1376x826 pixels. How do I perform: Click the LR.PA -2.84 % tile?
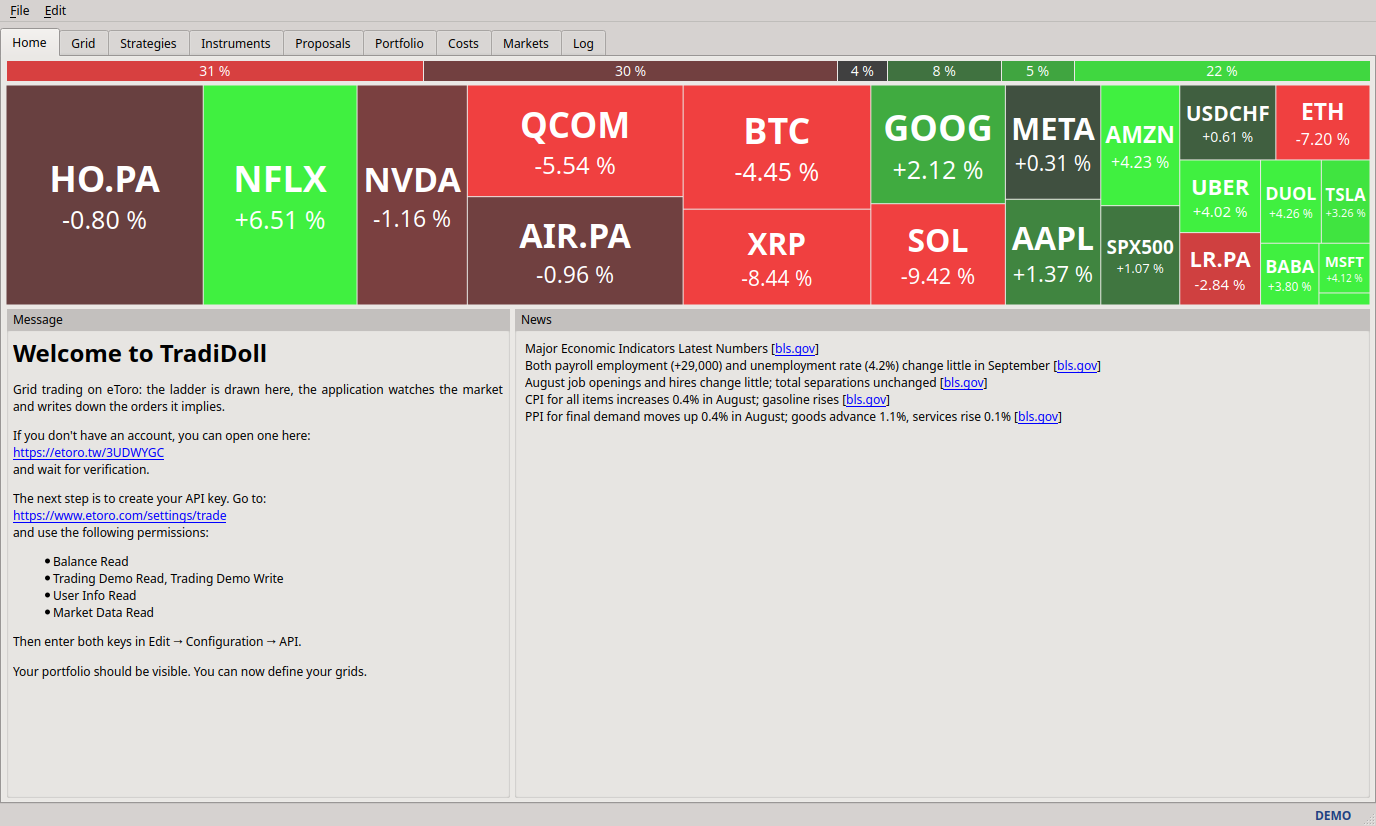coord(1220,269)
